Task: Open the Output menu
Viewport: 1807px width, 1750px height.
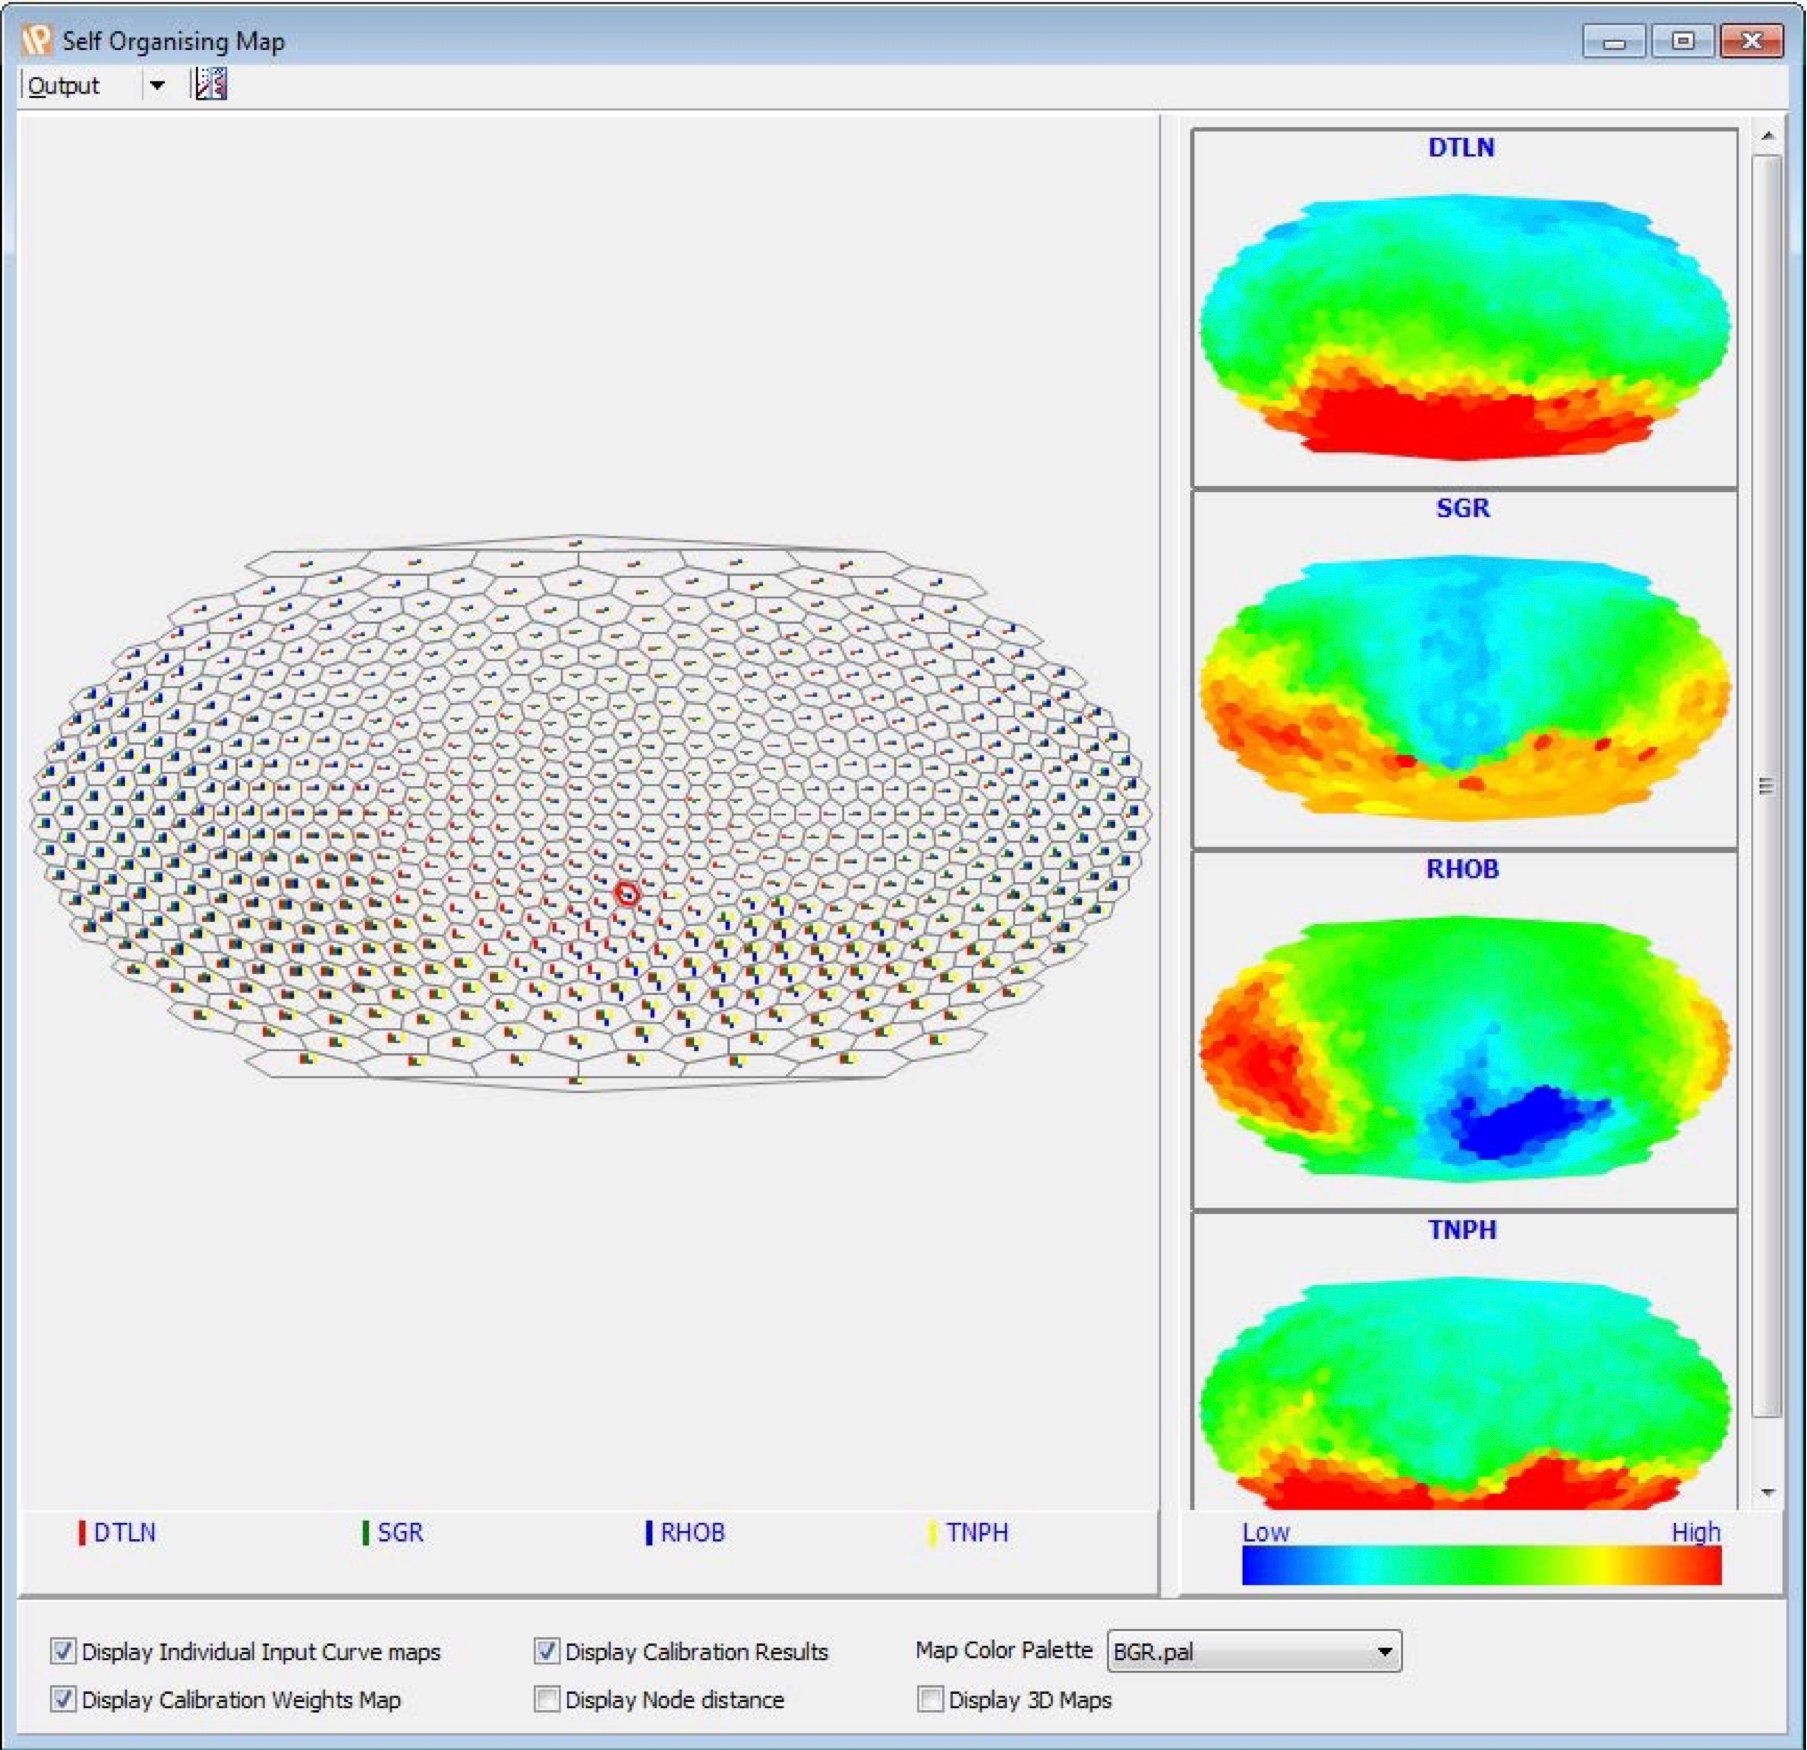Action: coord(62,84)
